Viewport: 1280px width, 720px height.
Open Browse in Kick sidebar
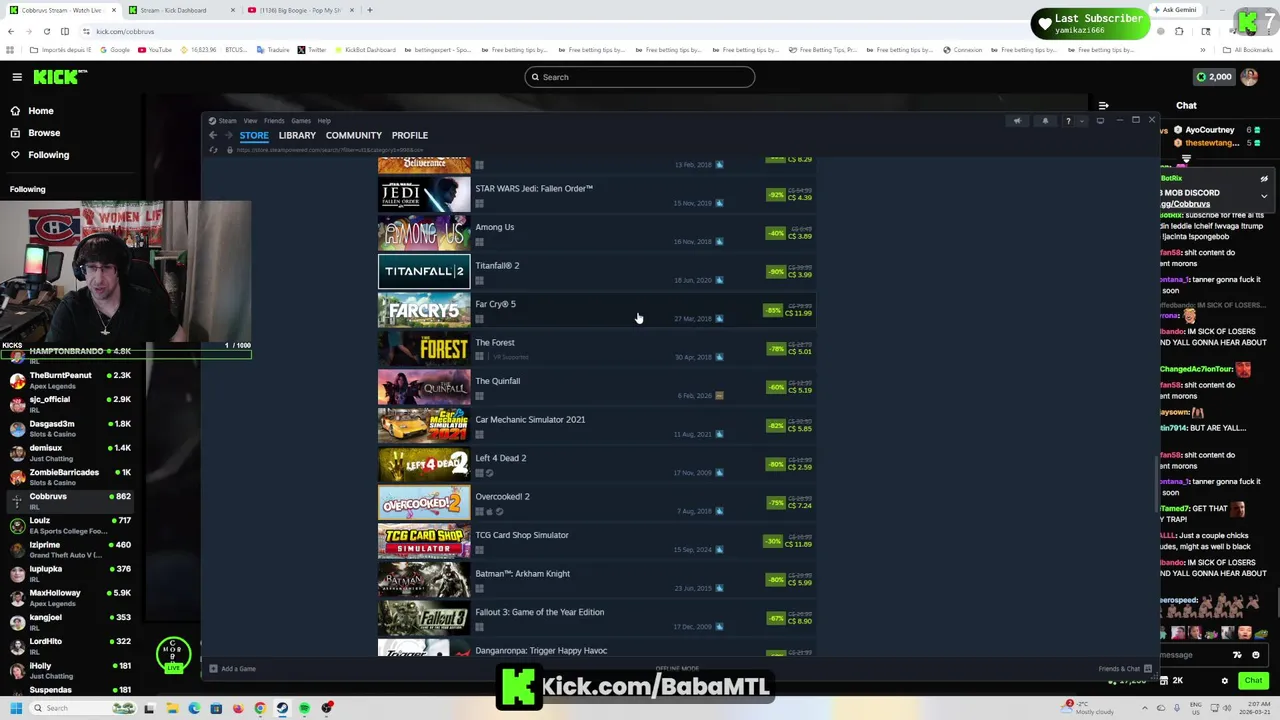tap(44, 133)
